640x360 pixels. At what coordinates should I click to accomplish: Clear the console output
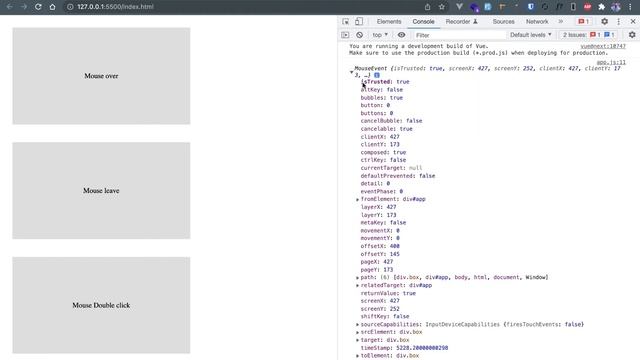359,35
